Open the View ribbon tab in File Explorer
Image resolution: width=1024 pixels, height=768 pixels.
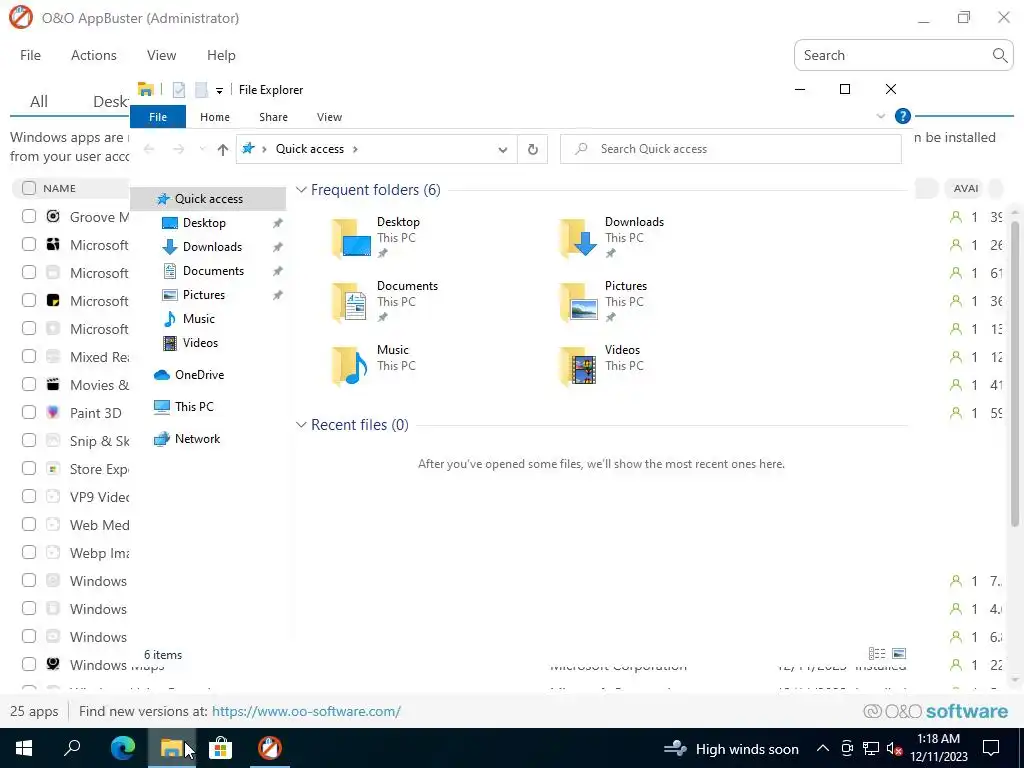coord(329,117)
